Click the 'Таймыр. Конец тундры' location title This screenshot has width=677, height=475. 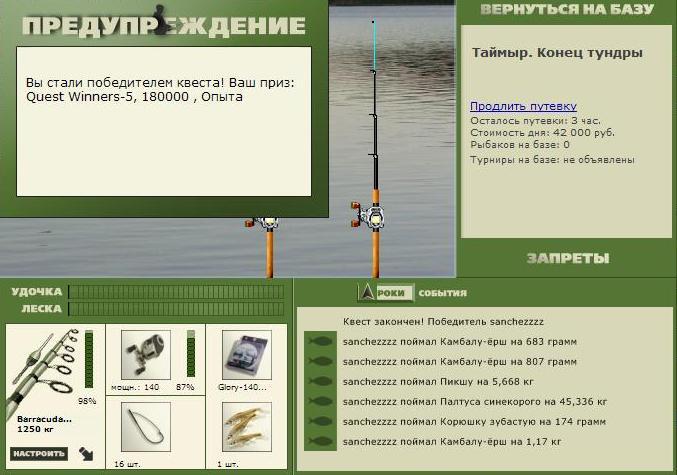coord(557,53)
